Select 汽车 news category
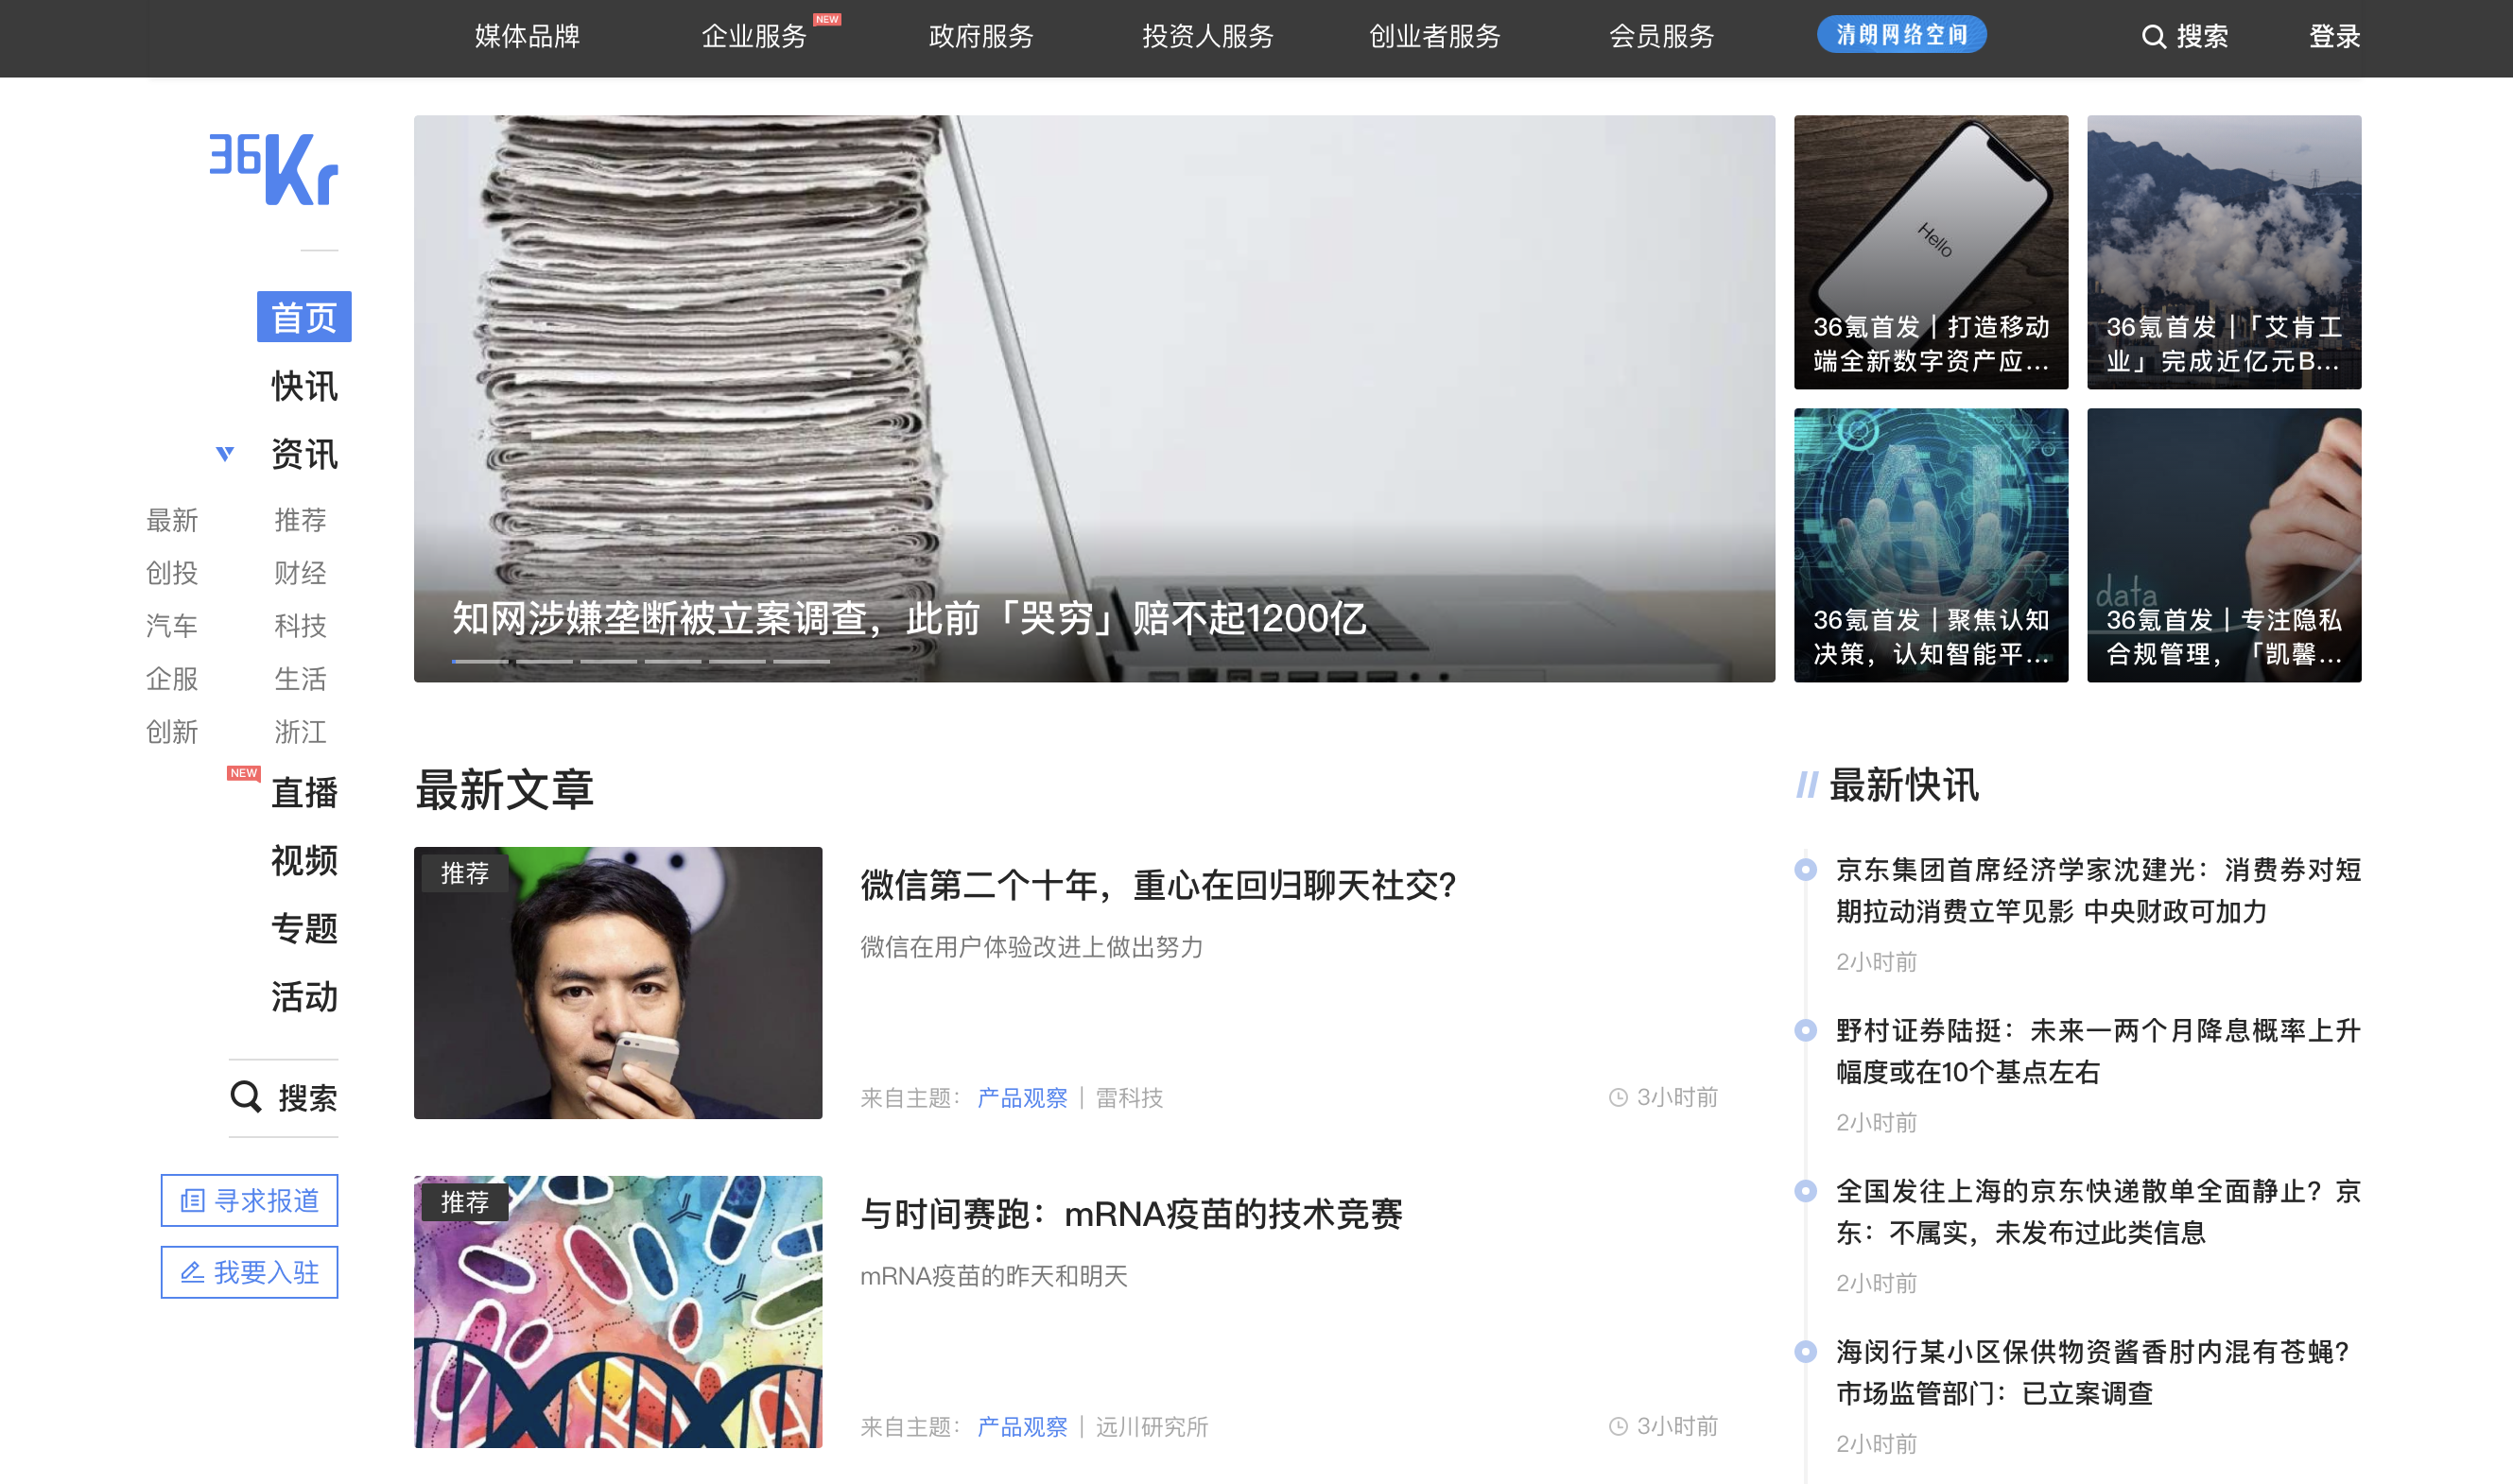Image resolution: width=2513 pixels, height=1484 pixels. click(x=172, y=626)
